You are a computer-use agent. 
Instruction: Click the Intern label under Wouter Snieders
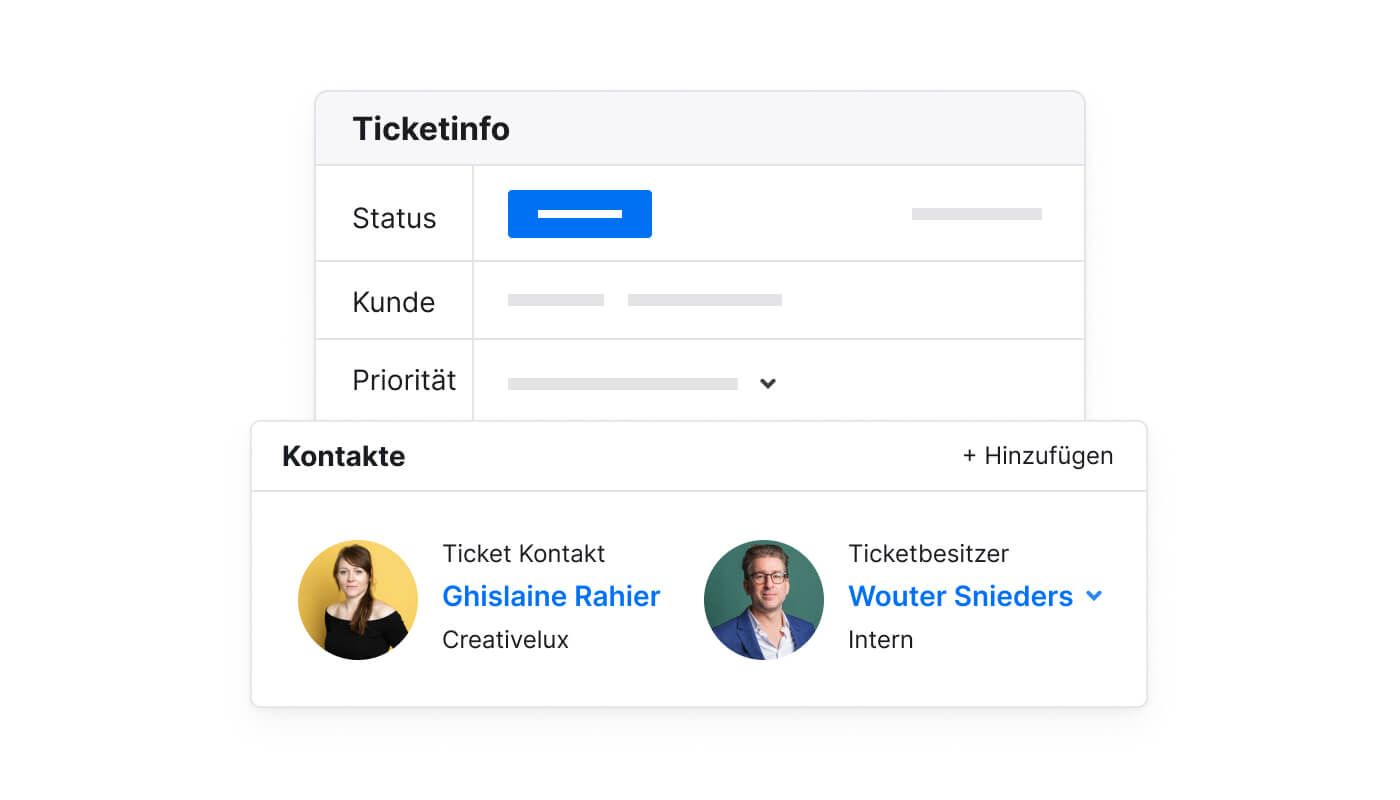[881, 640]
